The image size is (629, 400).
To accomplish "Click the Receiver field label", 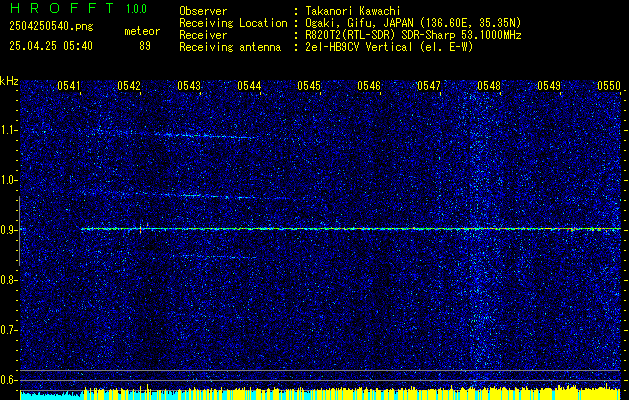I will point(203,35).
